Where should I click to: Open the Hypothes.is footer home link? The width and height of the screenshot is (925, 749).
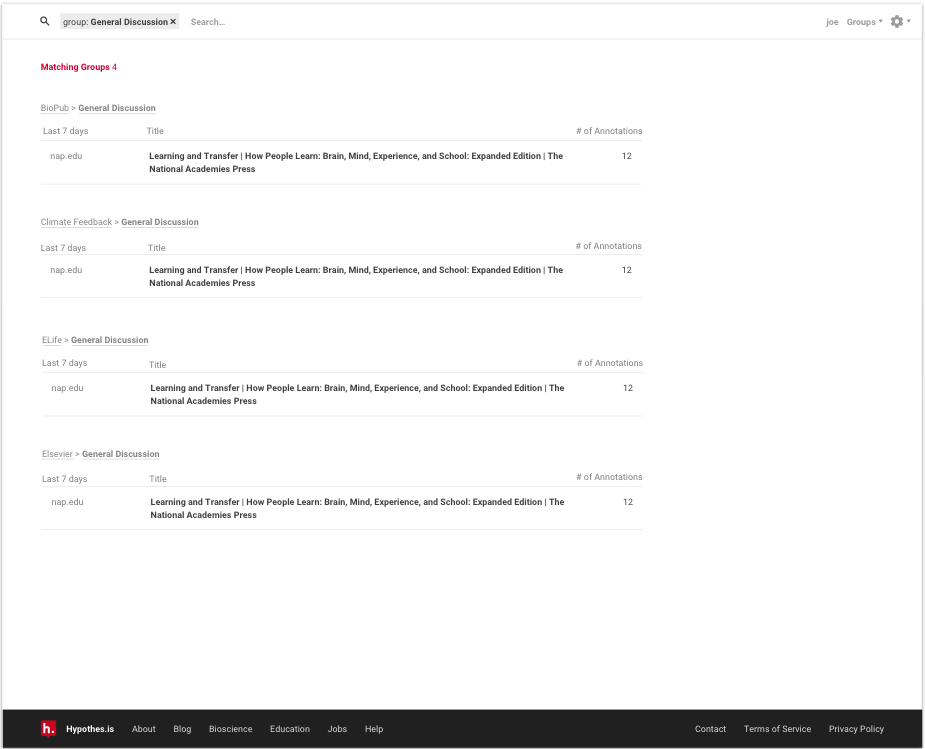pyautogui.click(x=90, y=728)
